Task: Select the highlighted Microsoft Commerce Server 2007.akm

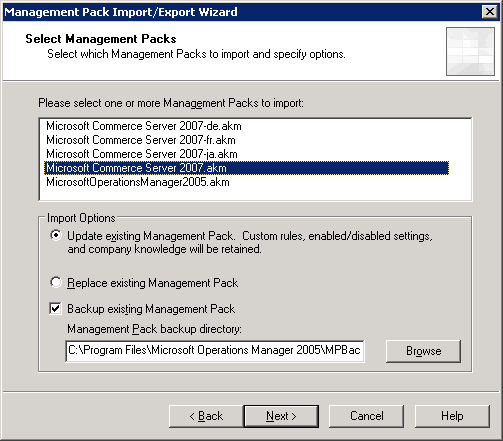Action: pyautogui.click(x=246, y=168)
